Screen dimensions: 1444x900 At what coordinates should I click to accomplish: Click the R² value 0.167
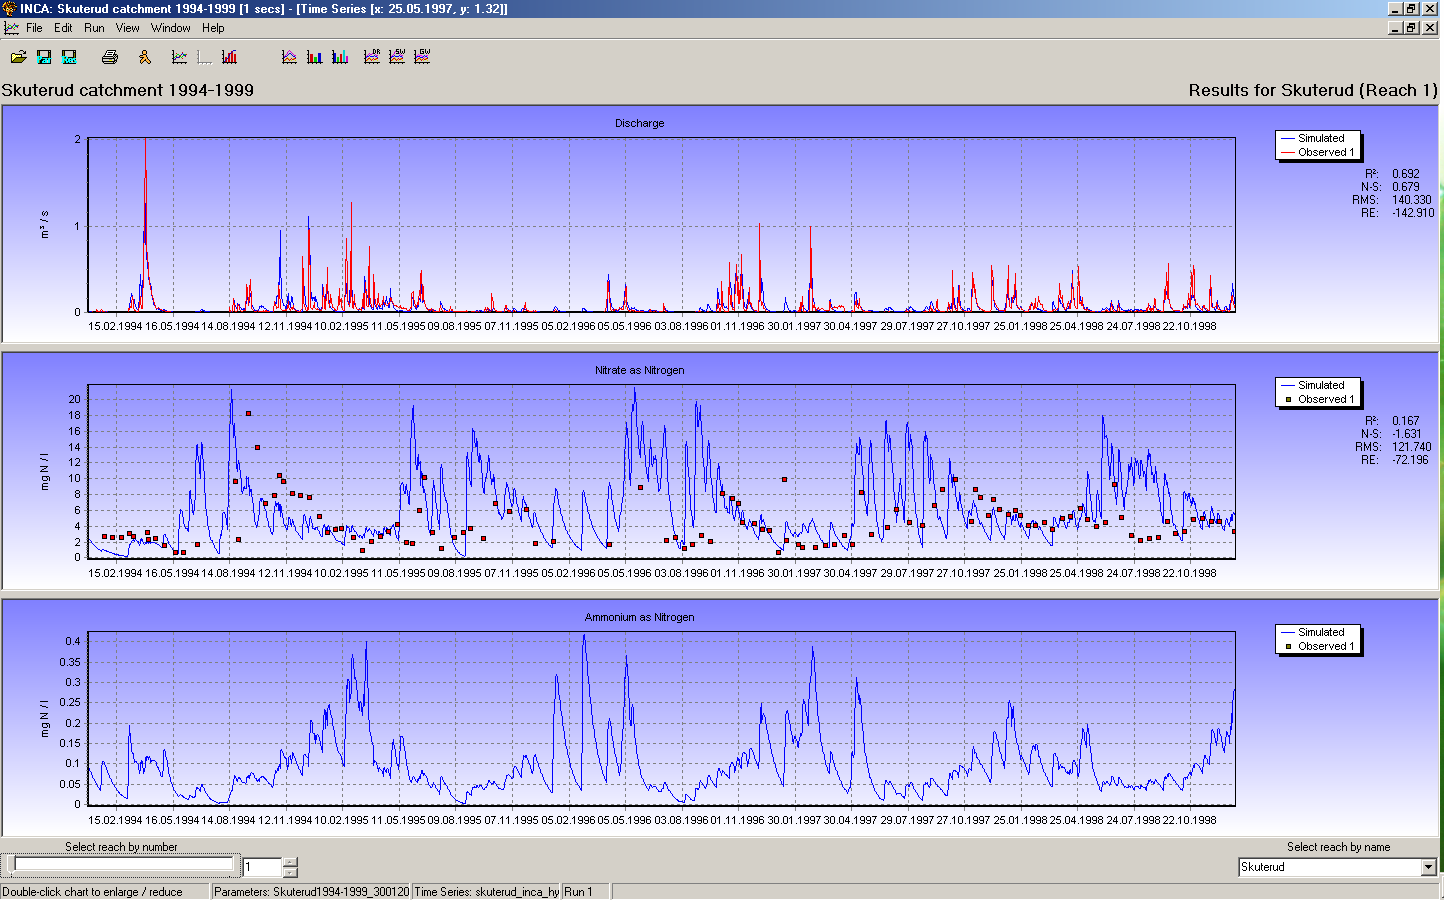point(1405,421)
